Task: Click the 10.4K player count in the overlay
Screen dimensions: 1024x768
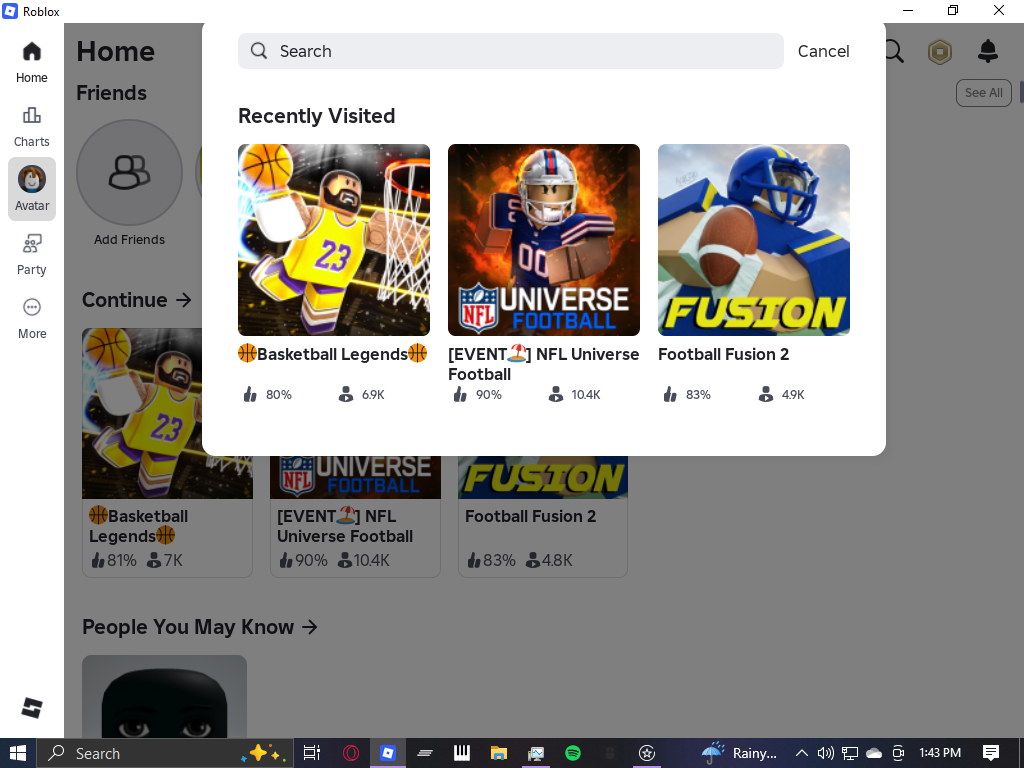Action: (x=575, y=394)
